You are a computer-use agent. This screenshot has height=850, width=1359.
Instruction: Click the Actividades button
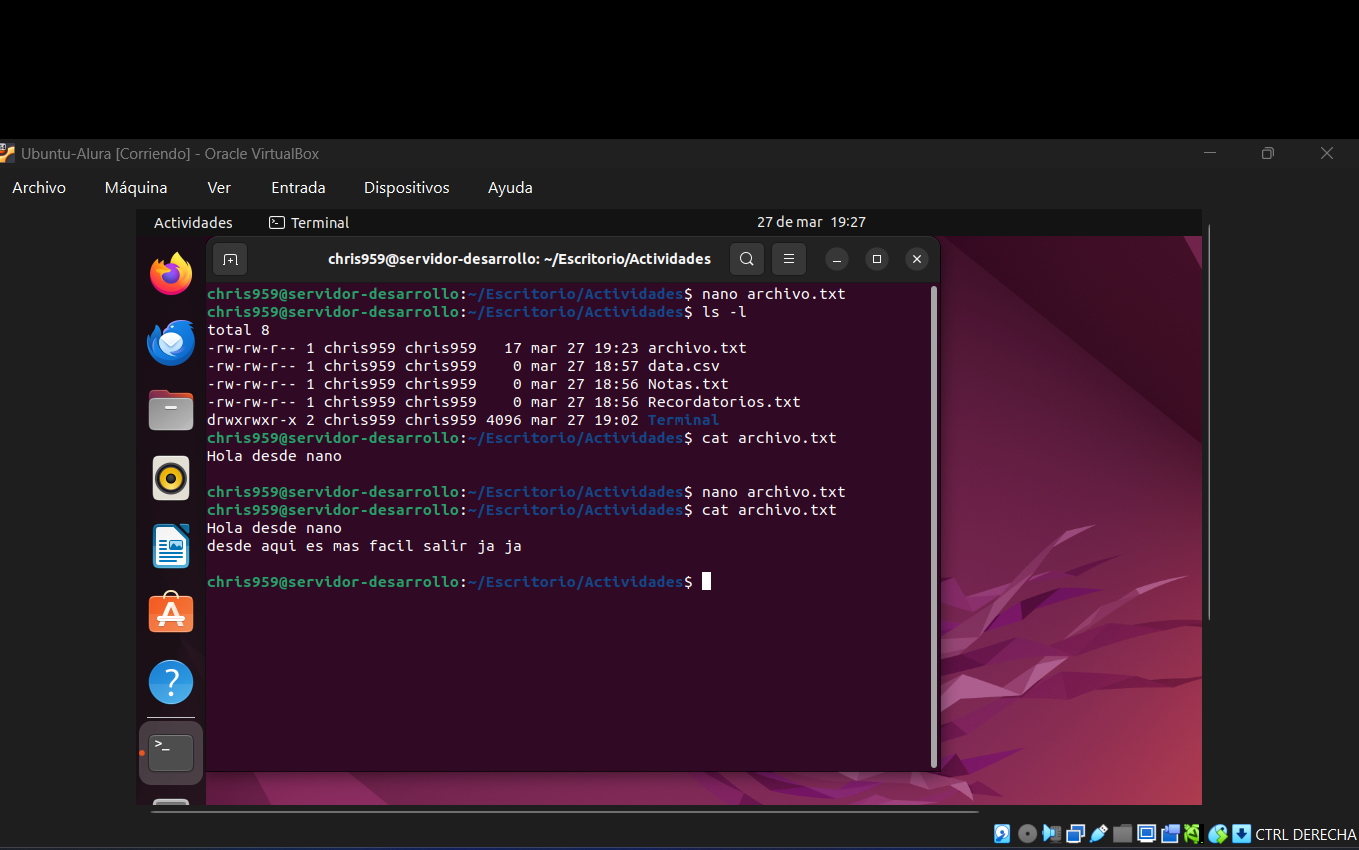point(192,222)
